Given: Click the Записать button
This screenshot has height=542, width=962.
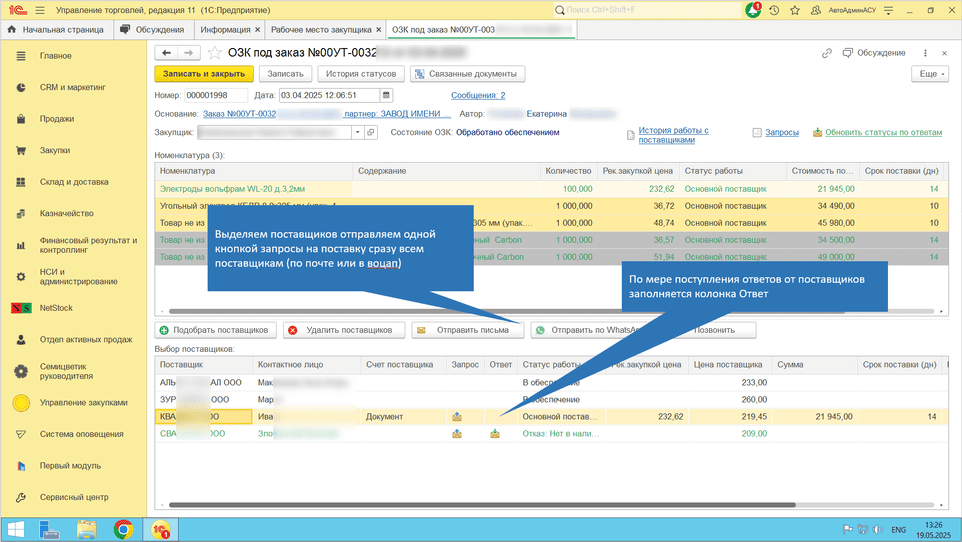Looking at the screenshot, I should [x=285, y=74].
